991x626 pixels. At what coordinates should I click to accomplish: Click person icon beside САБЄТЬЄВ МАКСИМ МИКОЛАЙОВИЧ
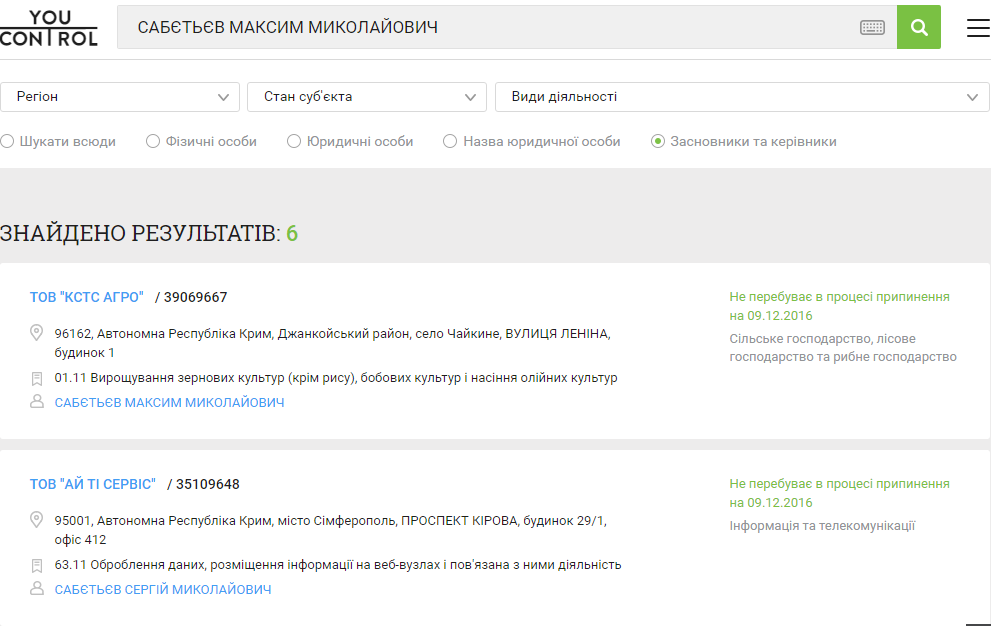[x=37, y=402]
